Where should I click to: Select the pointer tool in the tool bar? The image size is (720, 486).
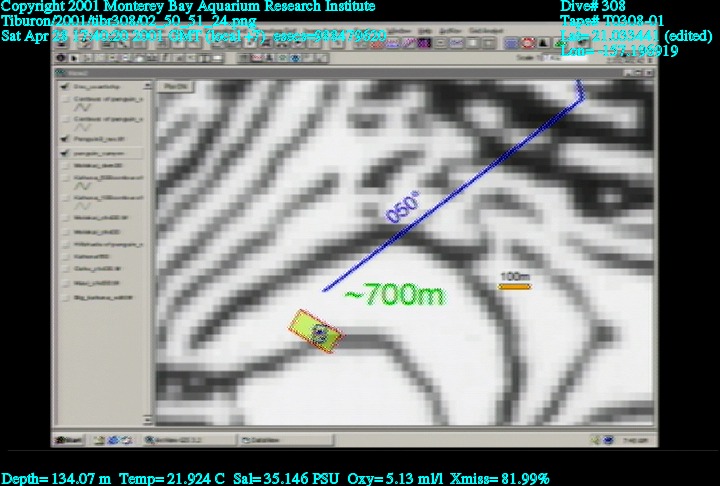tap(75, 58)
